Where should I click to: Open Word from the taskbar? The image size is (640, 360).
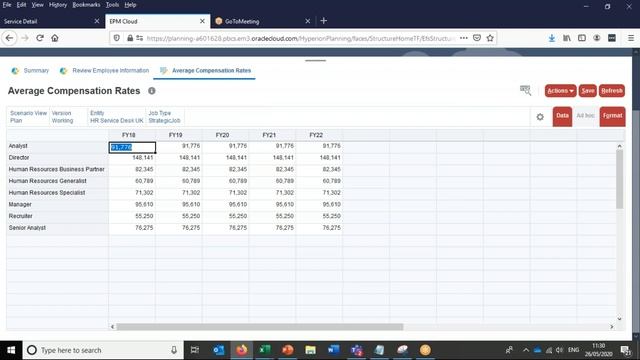[333, 350]
